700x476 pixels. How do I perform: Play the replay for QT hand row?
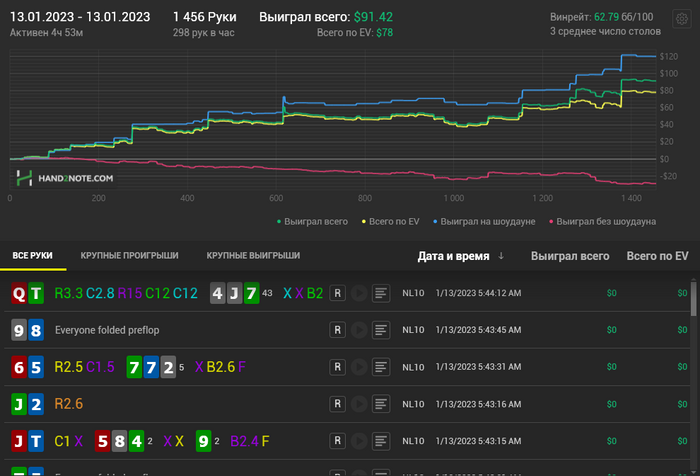point(359,293)
